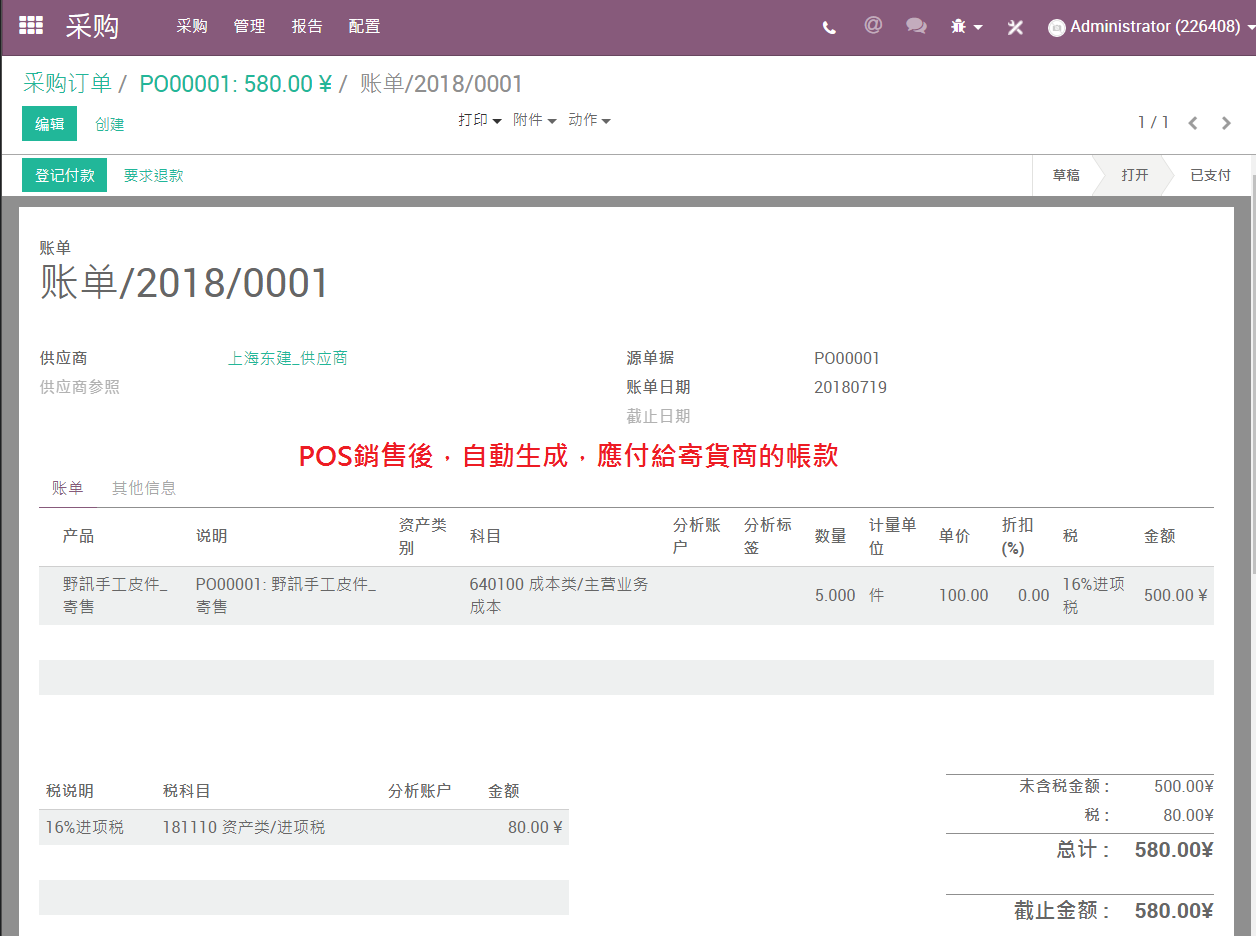This screenshot has height=936, width=1256.
Task: Click the 已支付 status stage
Action: [x=1210, y=175]
